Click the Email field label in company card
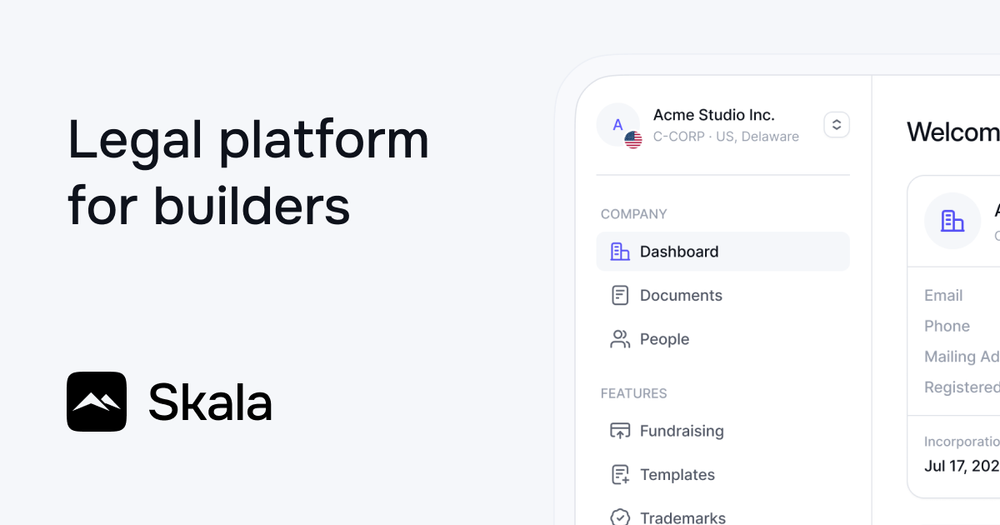Screen dimensions: 1000x525 [x=943, y=295]
